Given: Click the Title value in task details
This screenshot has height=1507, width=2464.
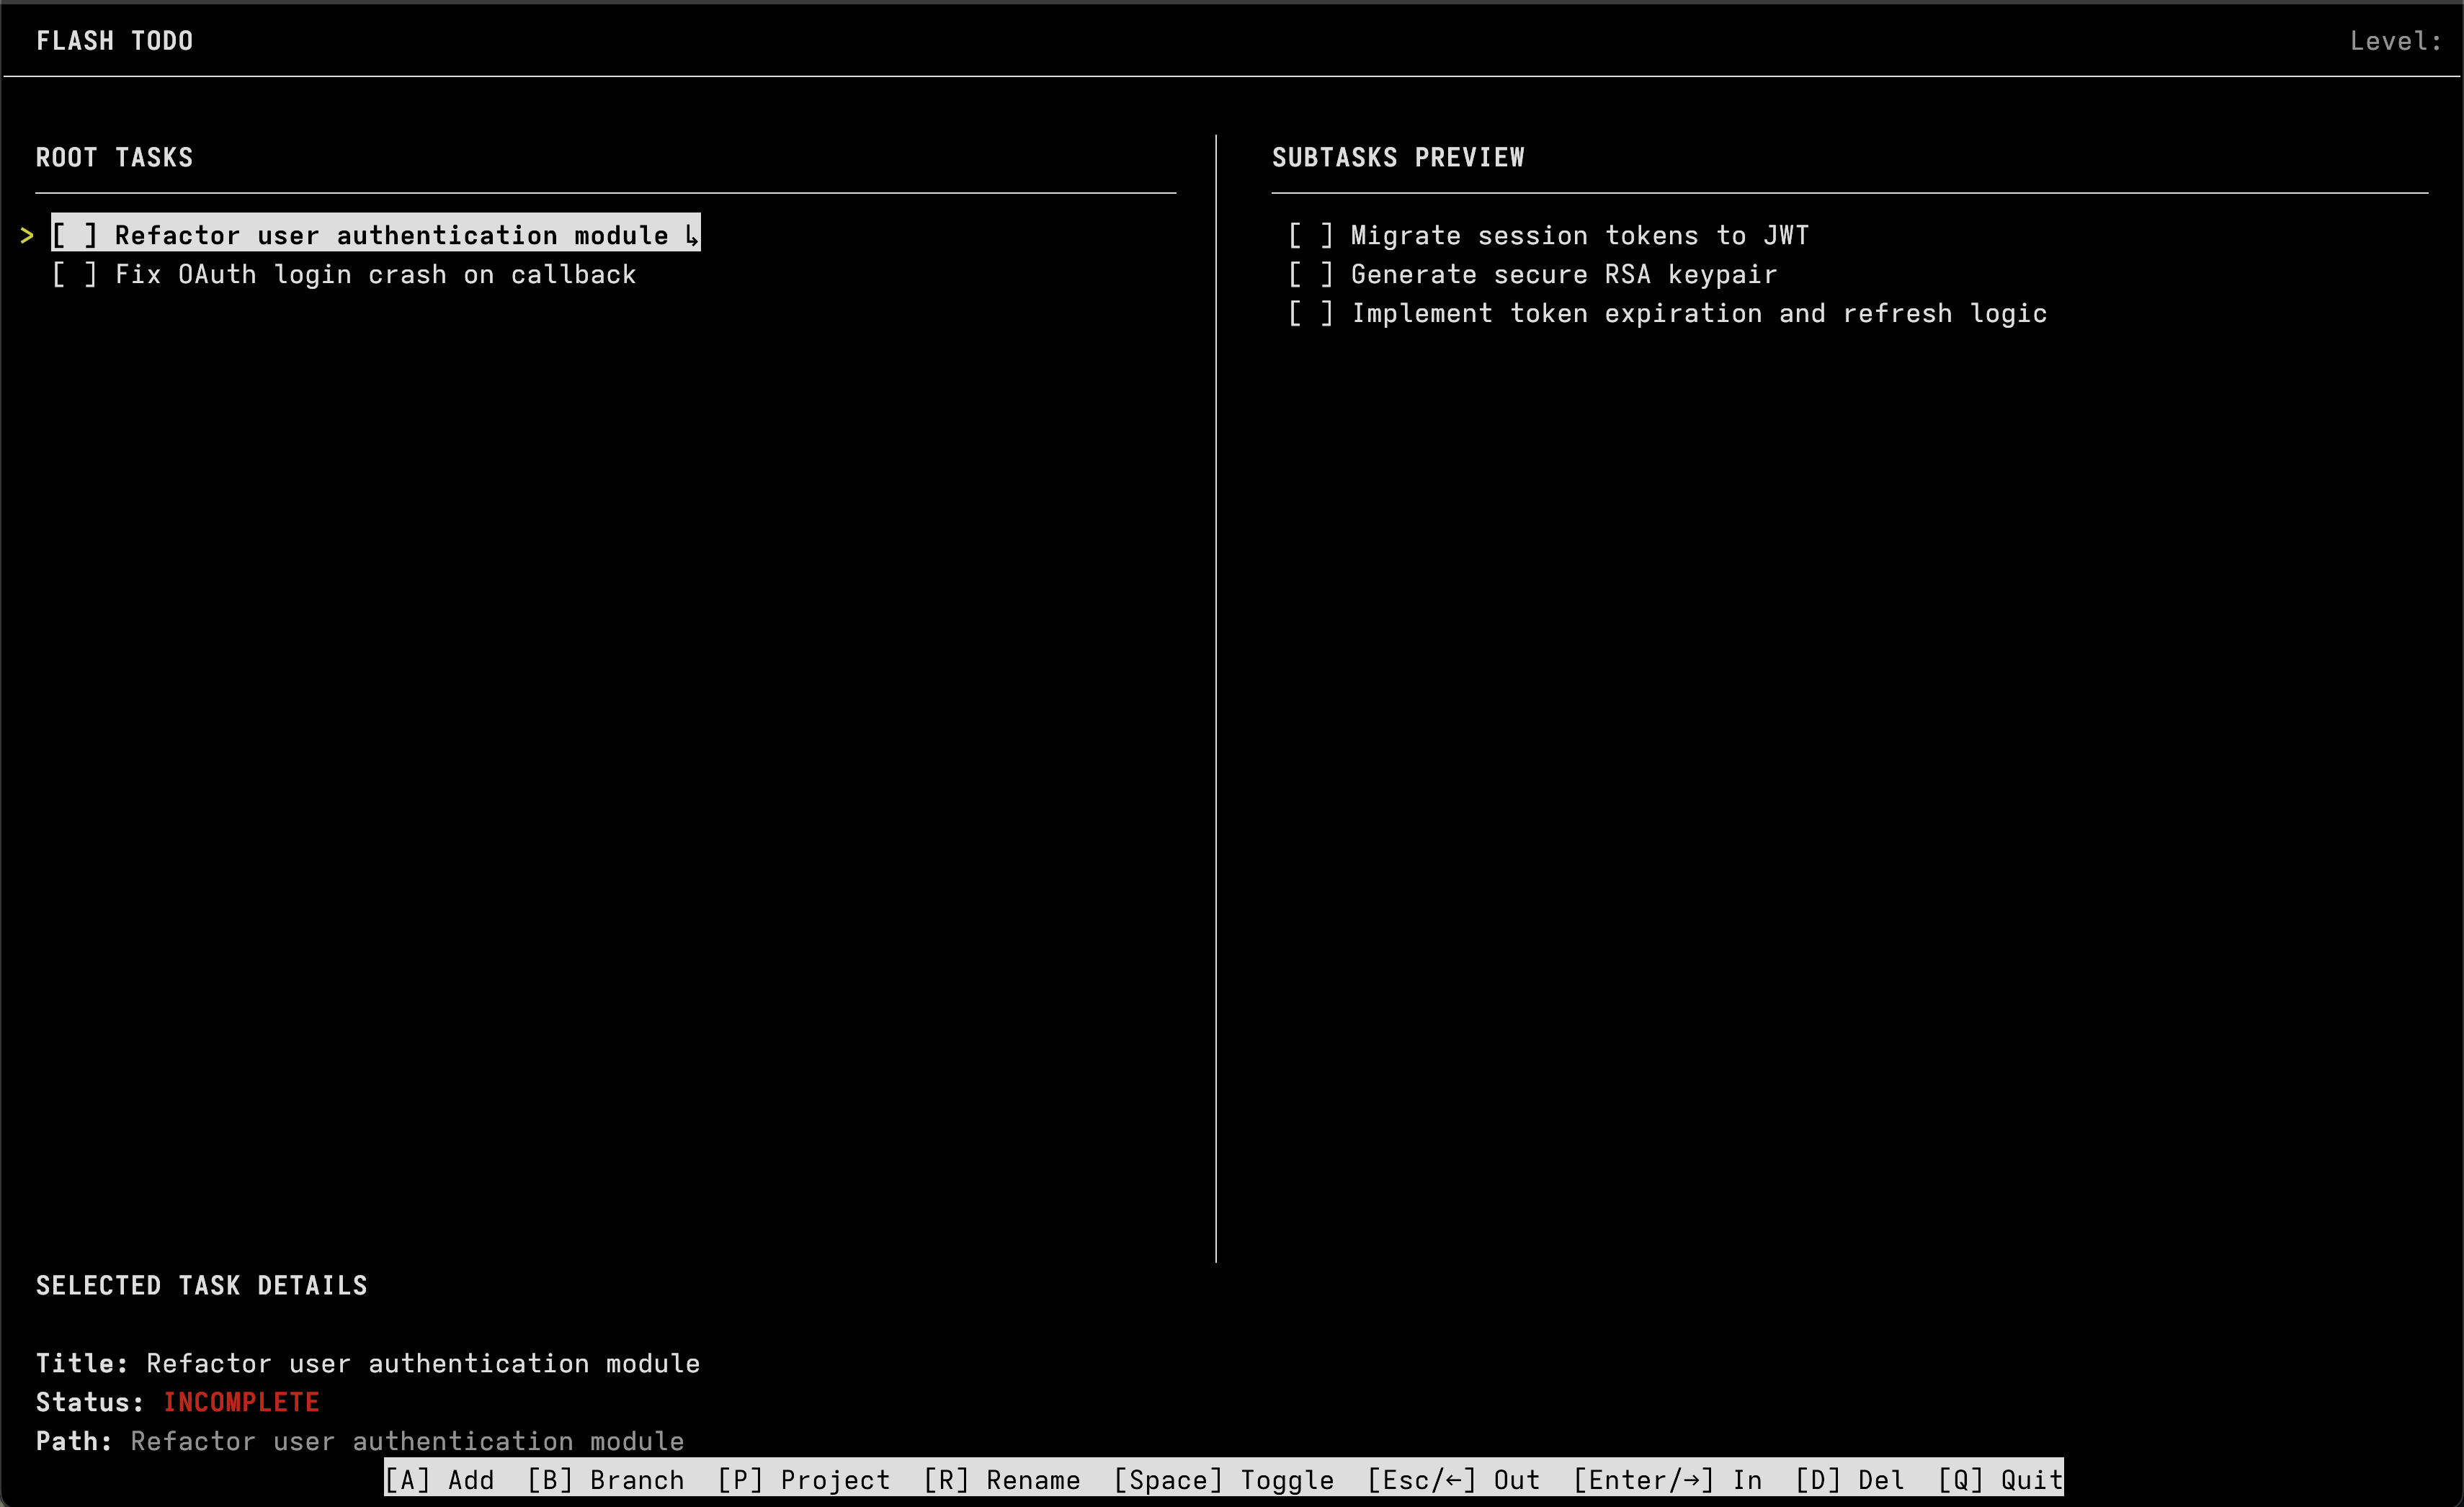Looking at the screenshot, I should pyautogui.click(x=423, y=1363).
